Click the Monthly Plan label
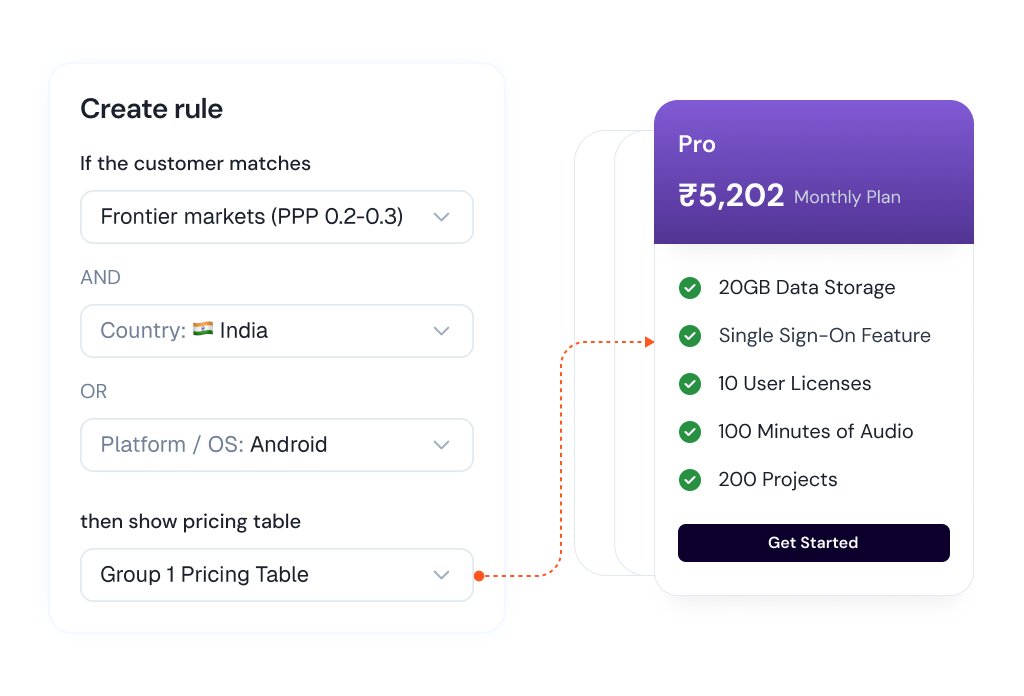This screenshot has height=696, width=1024. click(x=847, y=197)
